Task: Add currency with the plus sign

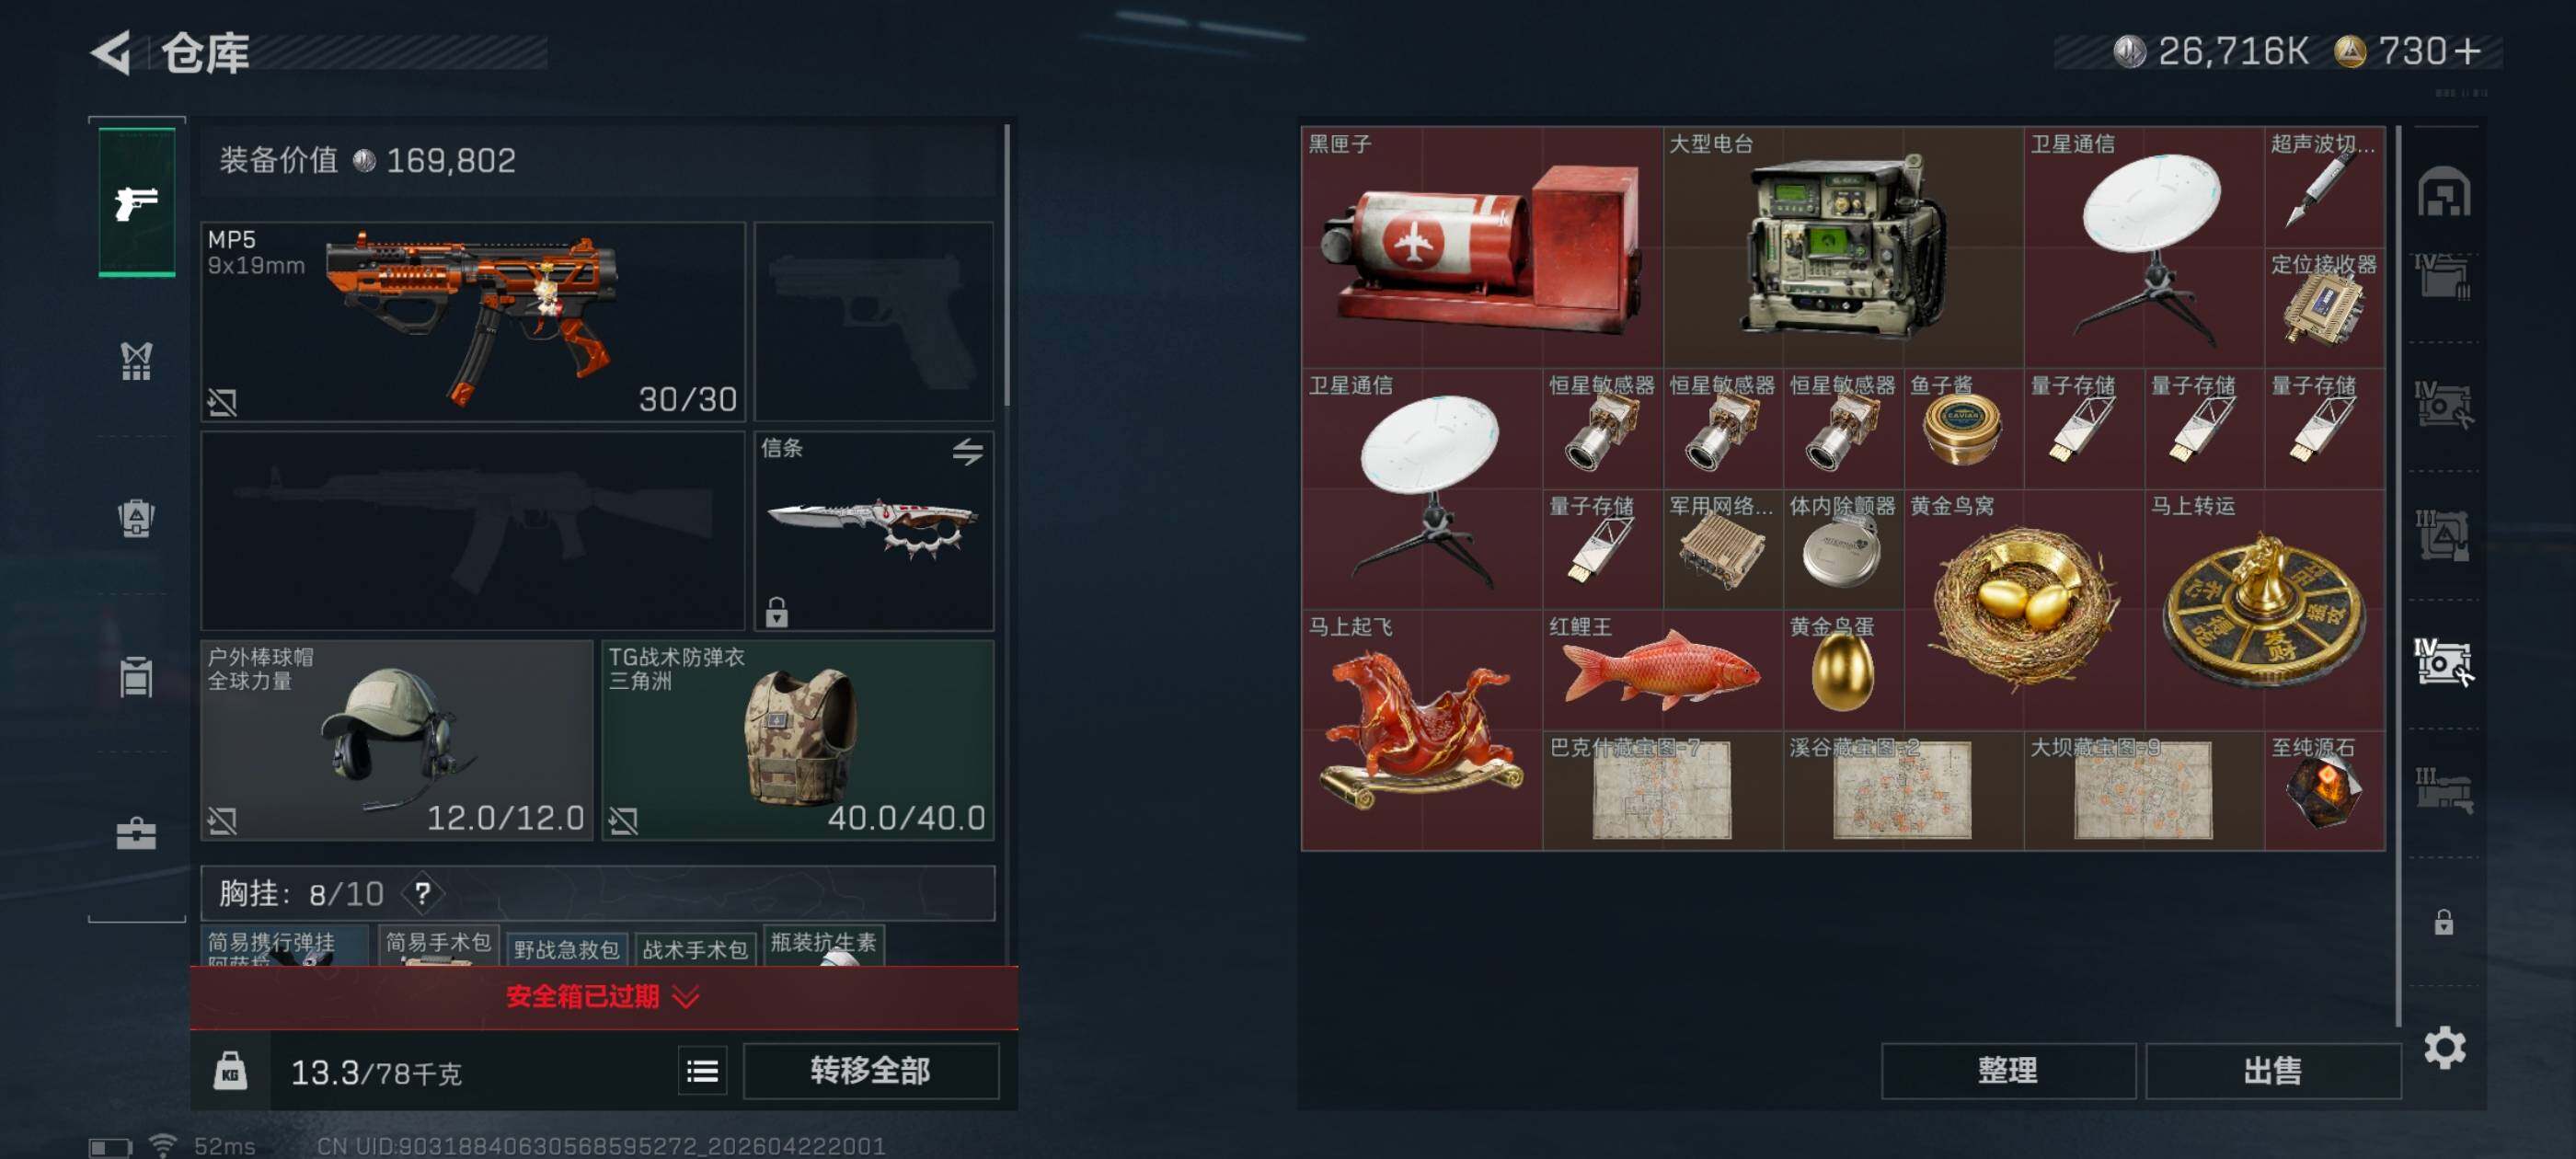Action: (x=2468, y=51)
